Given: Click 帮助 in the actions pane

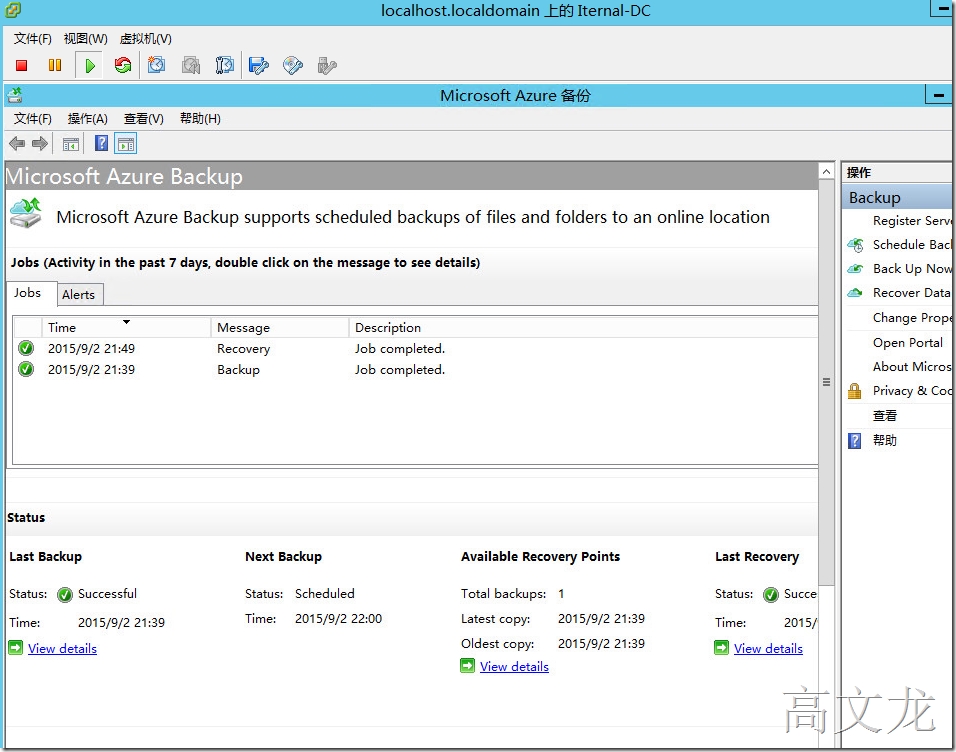Looking at the screenshot, I should click(885, 440).
